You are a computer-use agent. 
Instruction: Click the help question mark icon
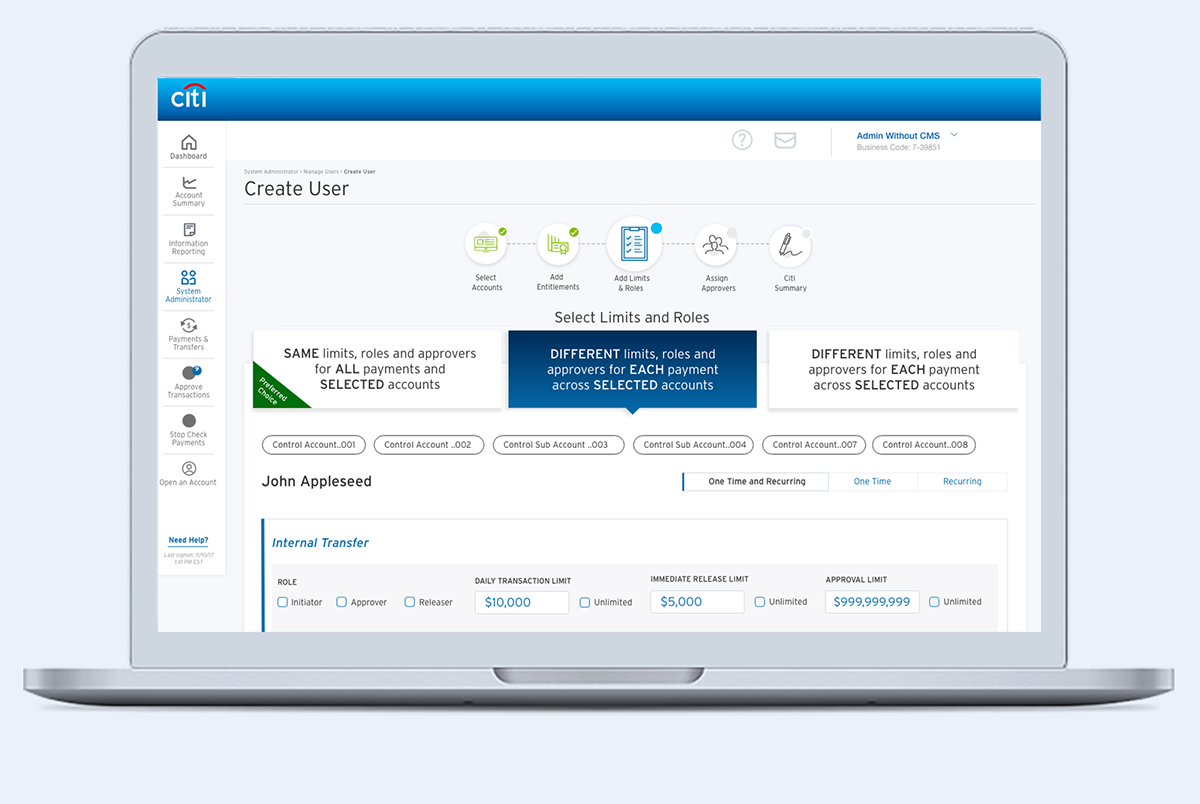742,140
